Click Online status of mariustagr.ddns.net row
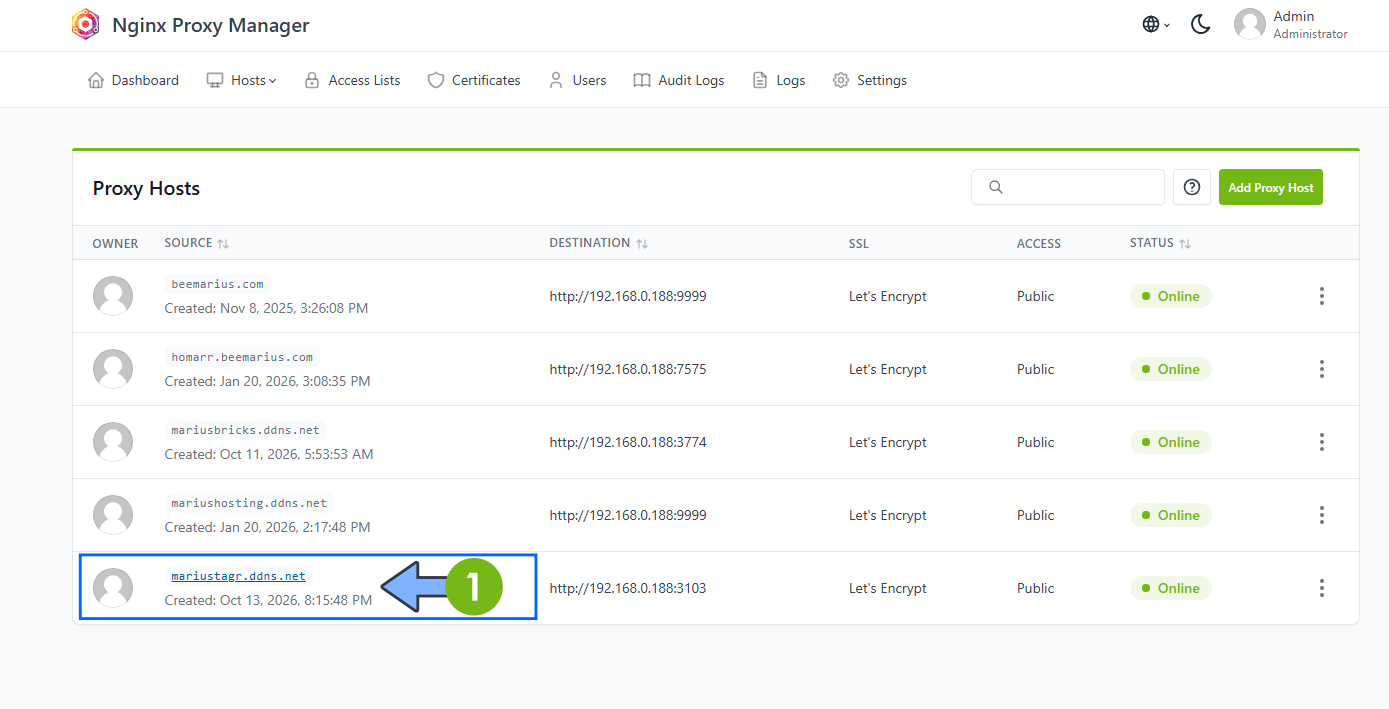The height and width of the screenshot is (709, 1389). tap(1170, 588)
